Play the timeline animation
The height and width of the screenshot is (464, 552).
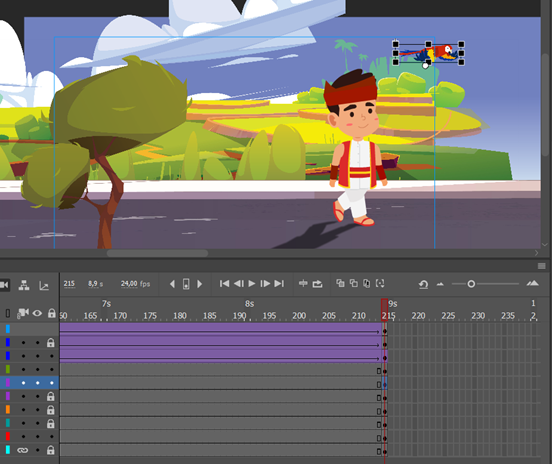click(251, 284)
